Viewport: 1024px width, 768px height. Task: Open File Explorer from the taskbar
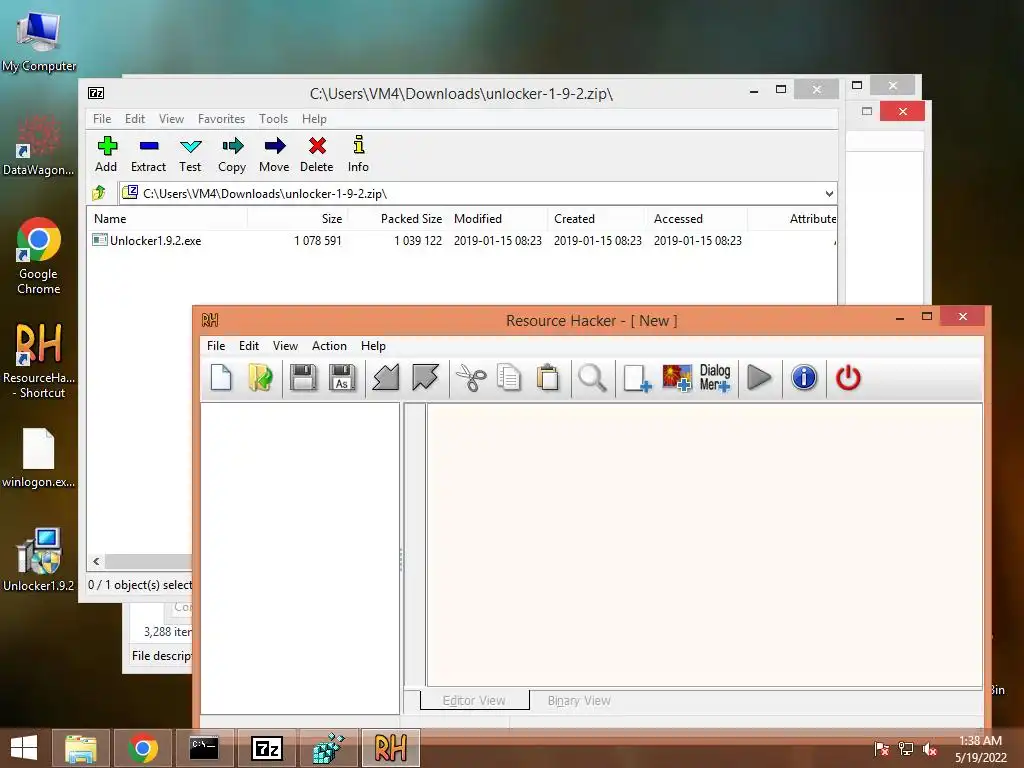tap(80, 748)
